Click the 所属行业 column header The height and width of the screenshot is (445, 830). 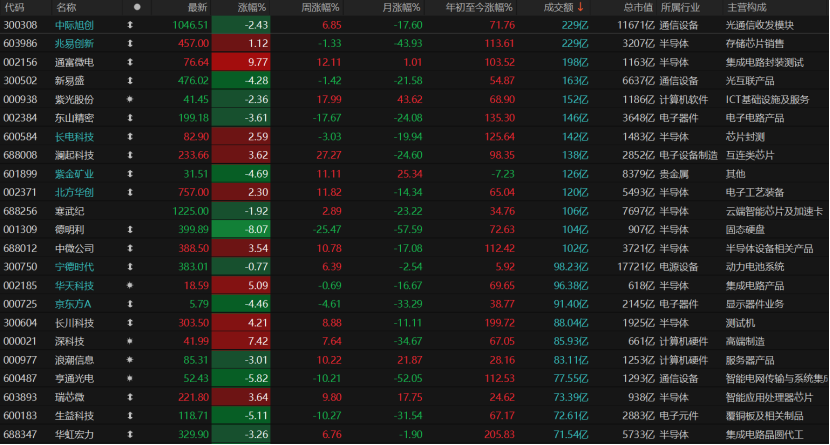point(680,7)
